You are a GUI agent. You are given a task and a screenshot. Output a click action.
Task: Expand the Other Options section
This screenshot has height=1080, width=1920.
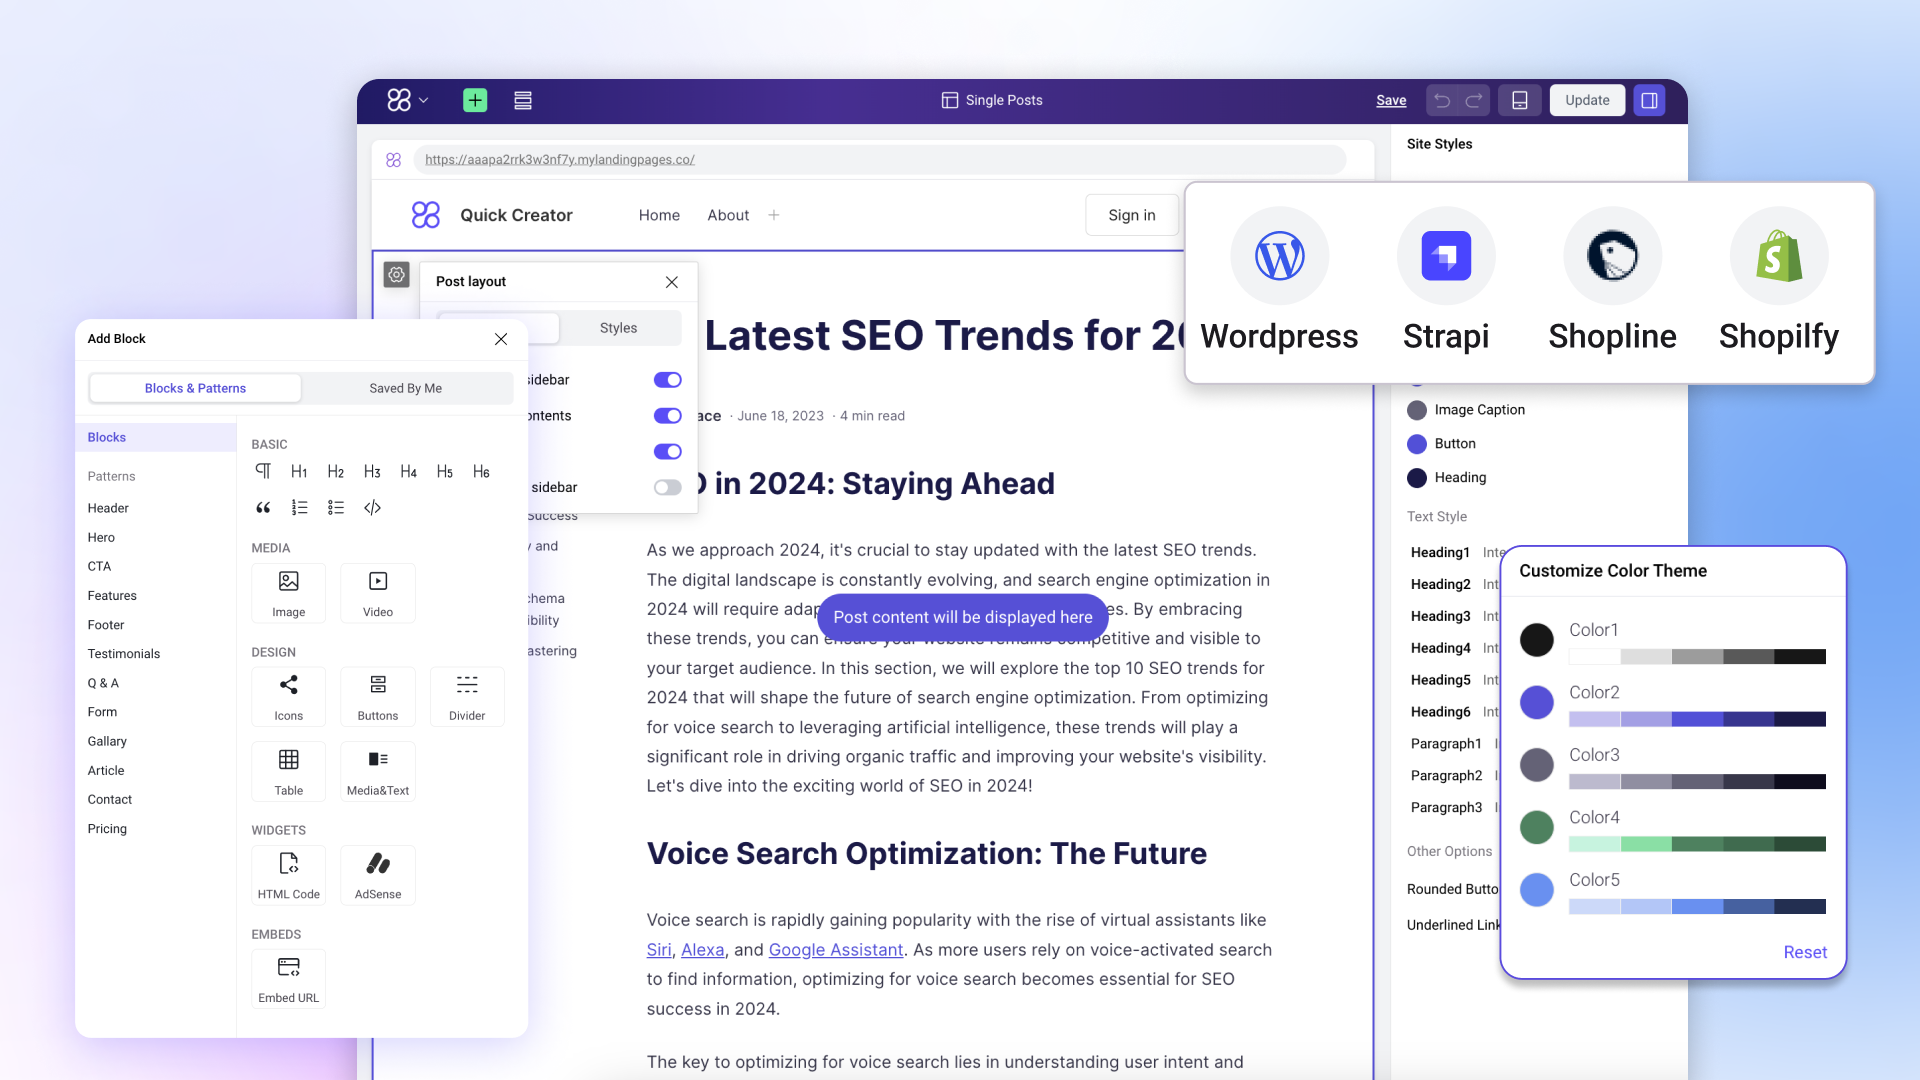1448,851
